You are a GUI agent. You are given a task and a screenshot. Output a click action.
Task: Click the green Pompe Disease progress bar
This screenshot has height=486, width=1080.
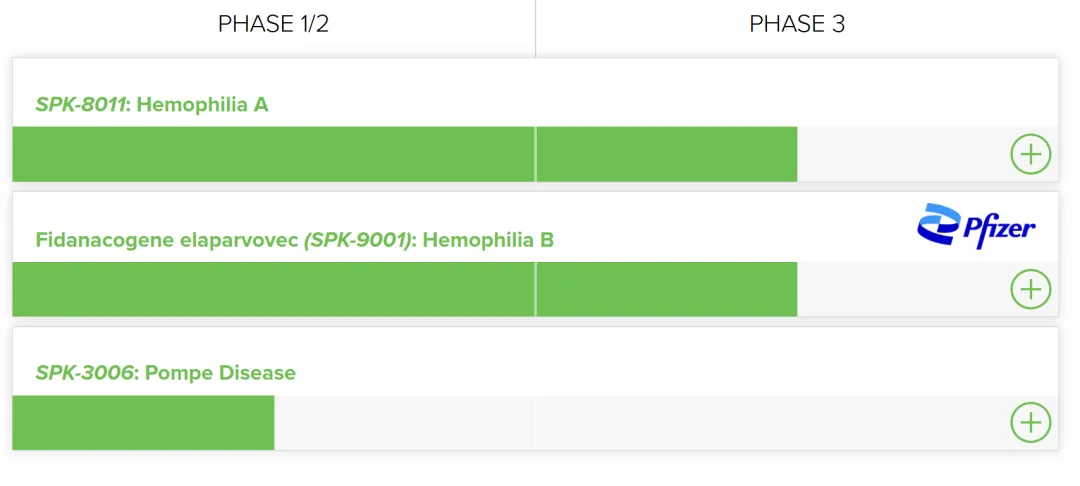pos(143,422)
